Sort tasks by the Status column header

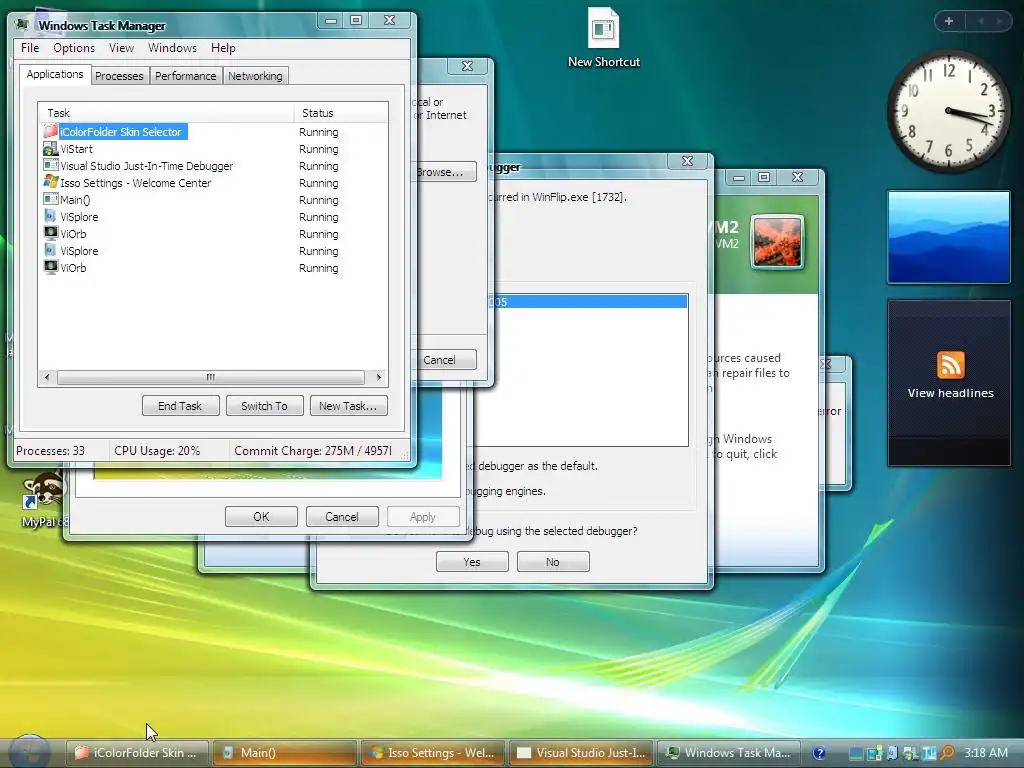[340, 113]
